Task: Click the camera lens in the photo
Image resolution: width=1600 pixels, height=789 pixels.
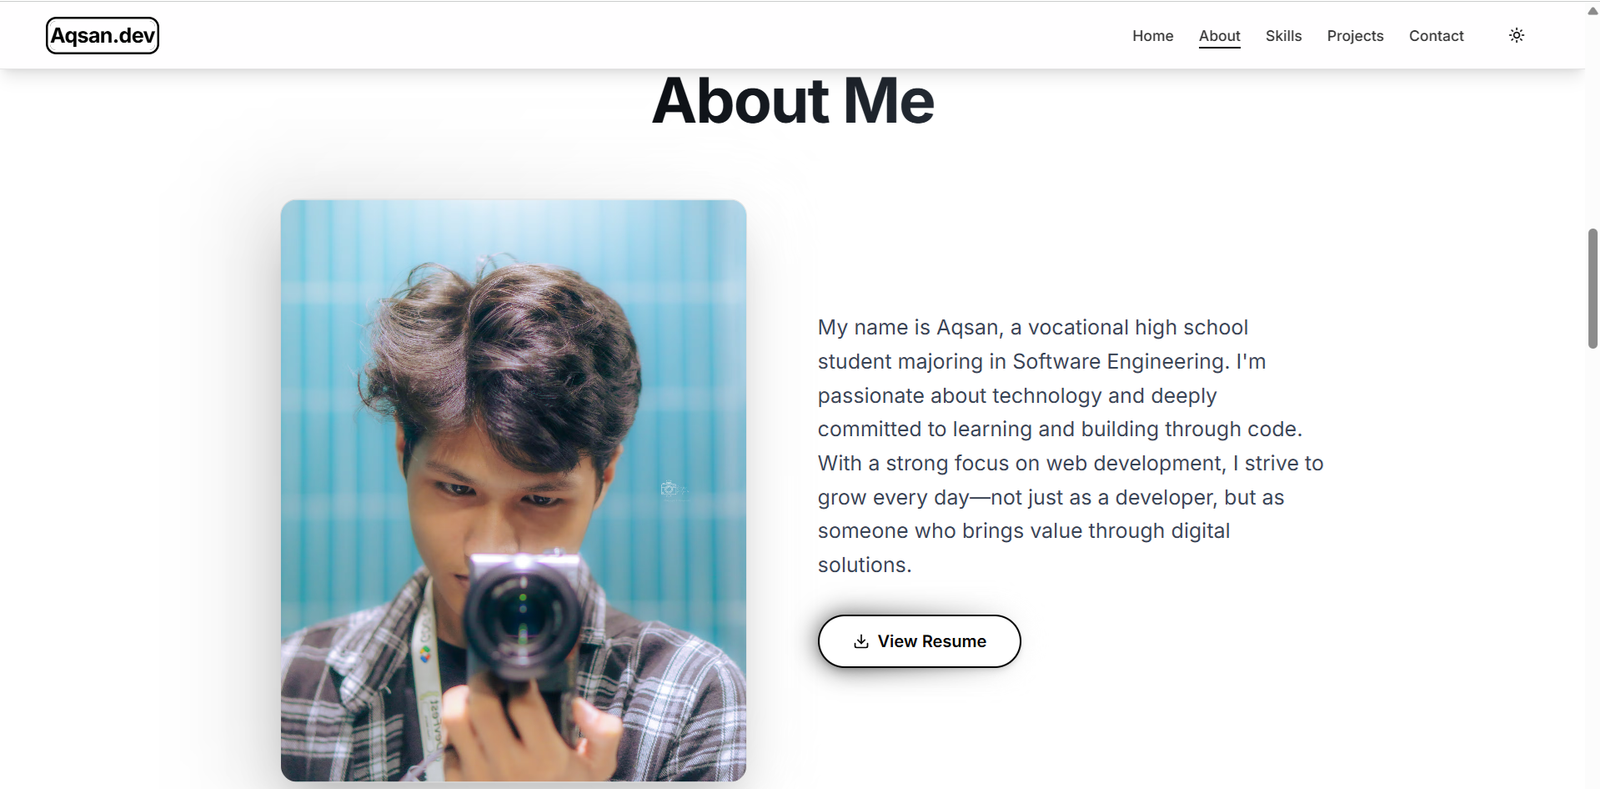Action: coord(521,608)
